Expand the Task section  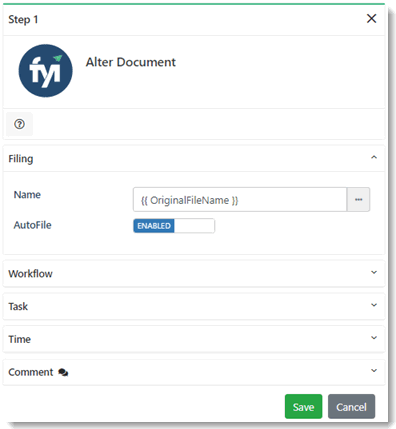tap(374, 305)
